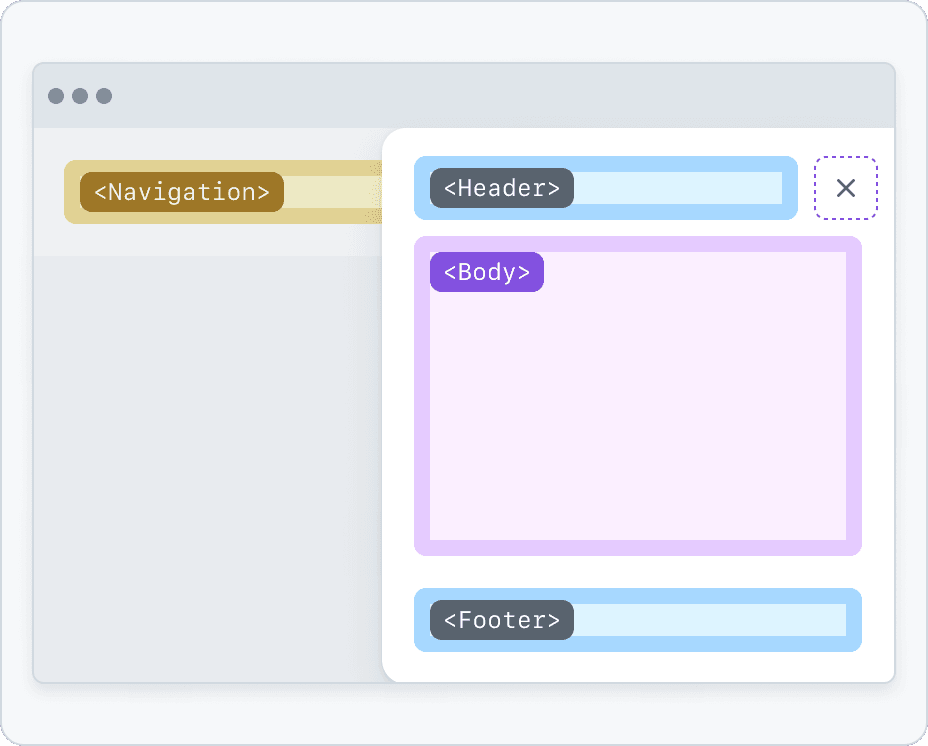Click the third gray dot in title bar

click(x=104, y=96)
